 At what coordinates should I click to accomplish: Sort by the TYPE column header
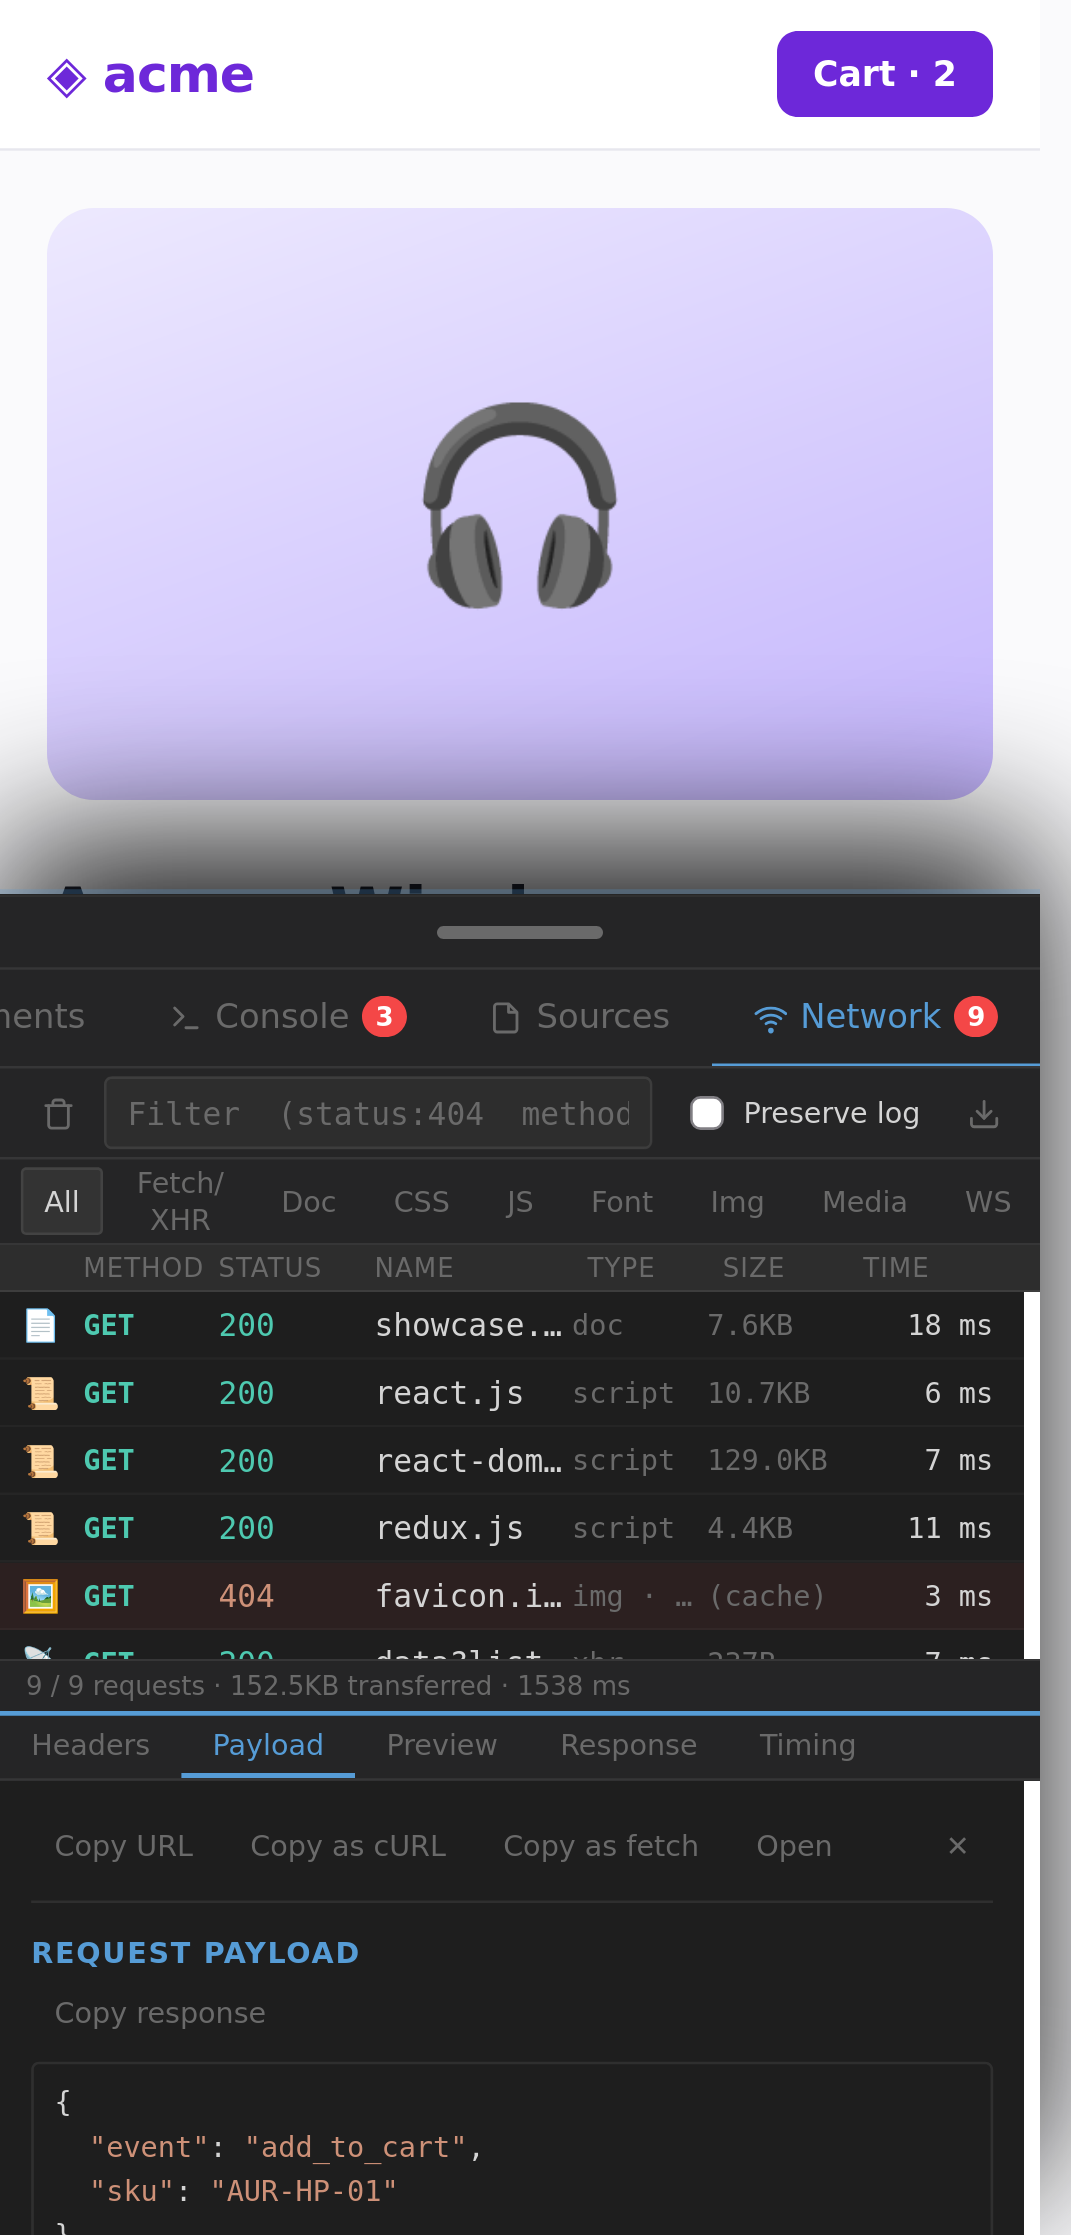[x=620, y=1267]
